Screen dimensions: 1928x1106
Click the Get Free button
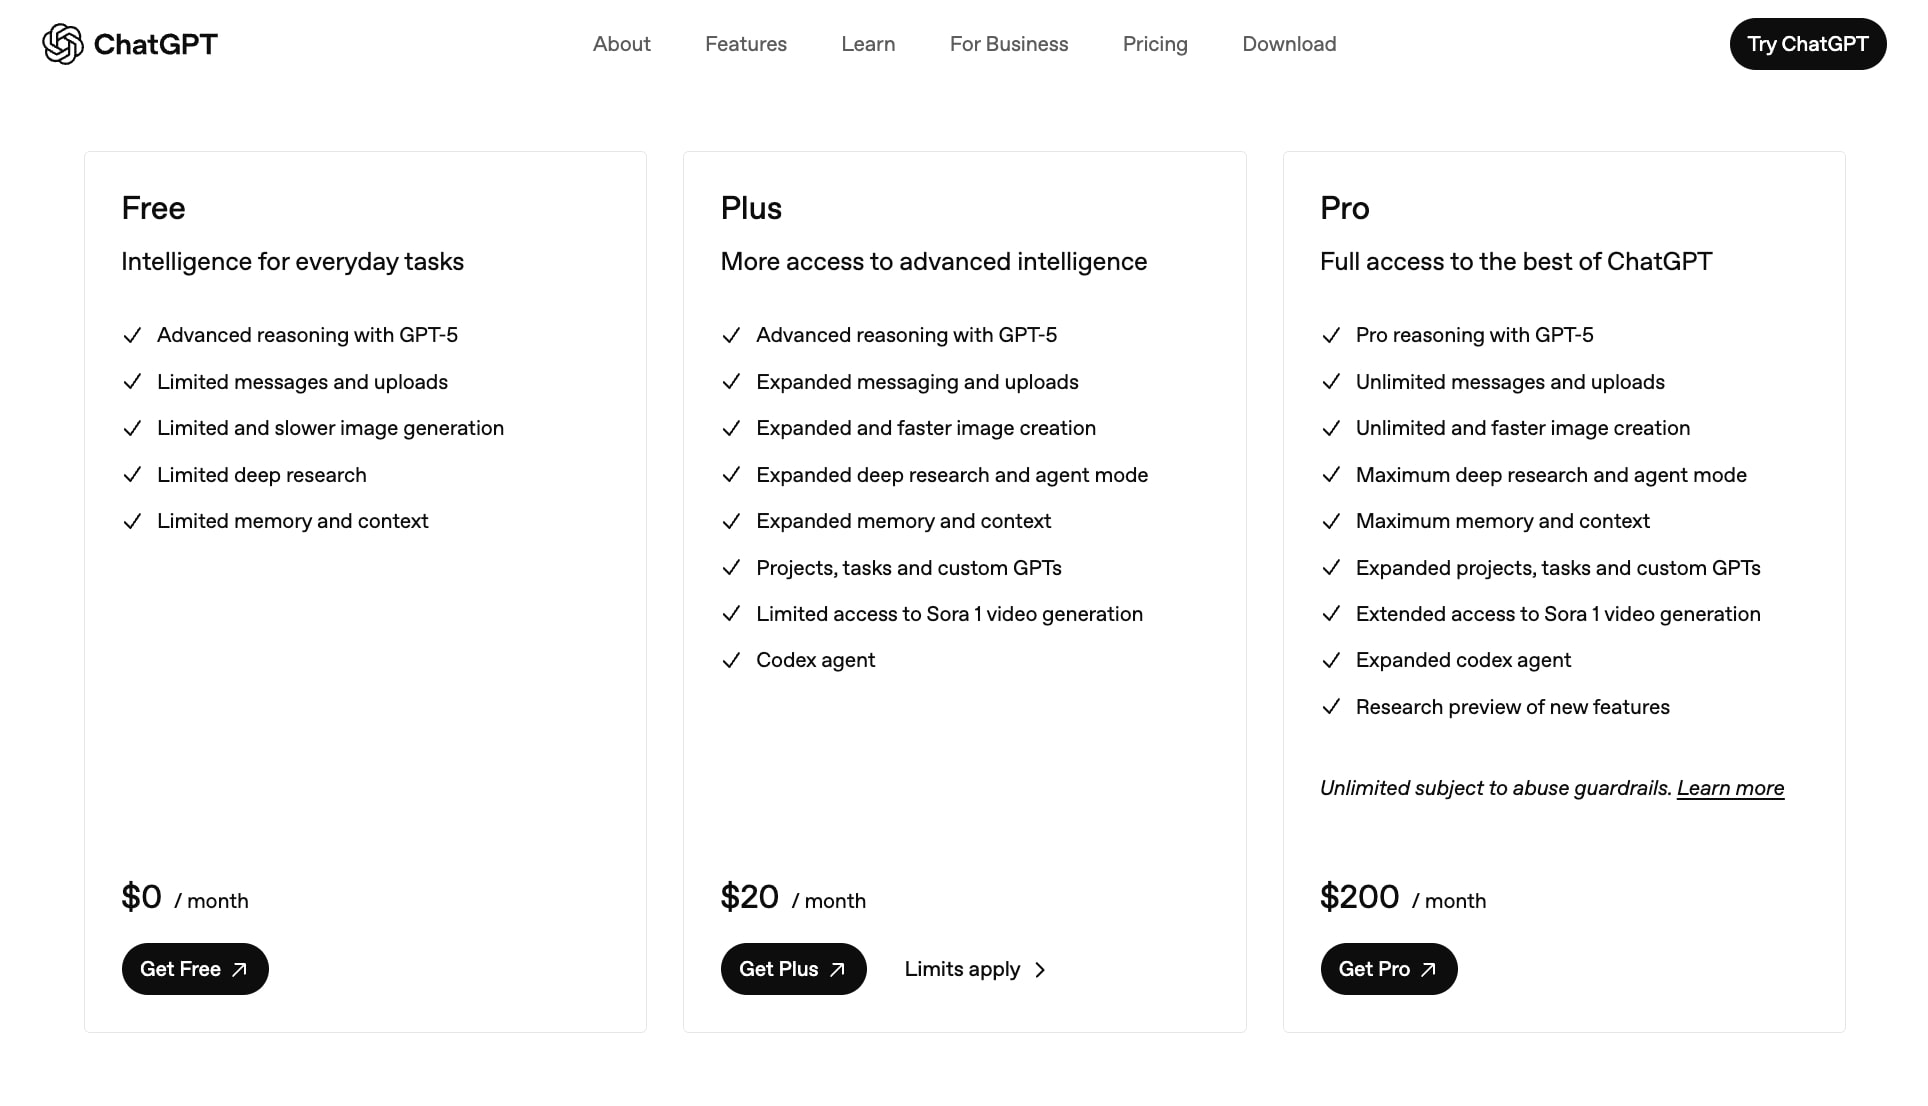[194, 969]
